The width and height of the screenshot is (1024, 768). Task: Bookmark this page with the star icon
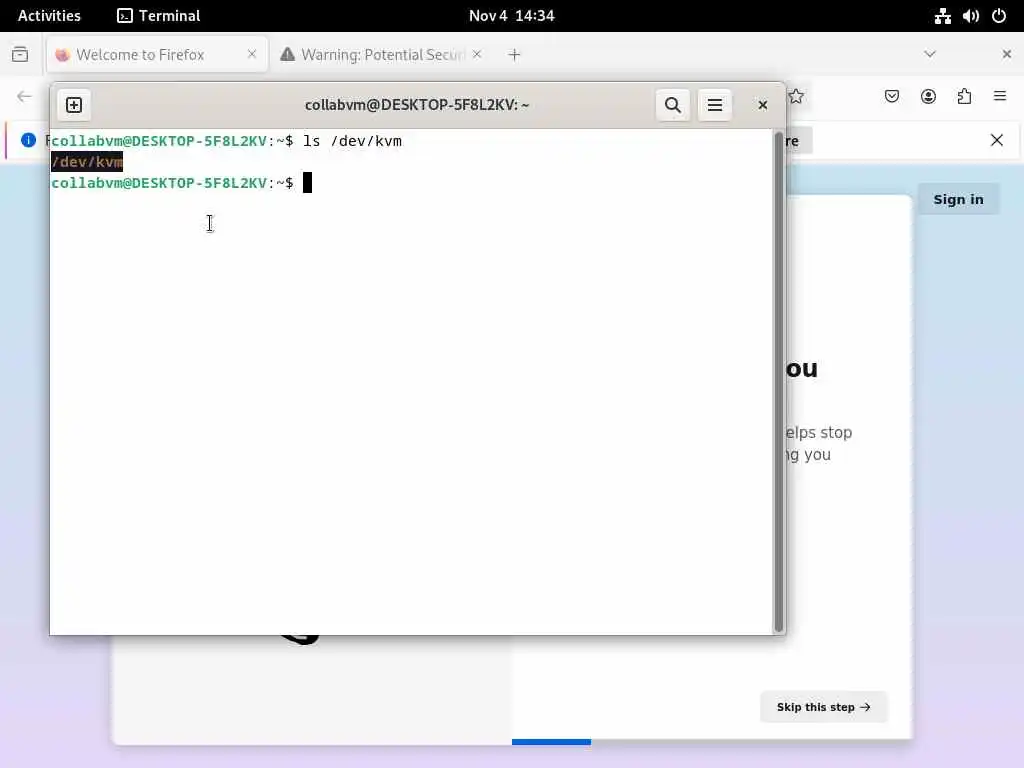coord(795,97)
